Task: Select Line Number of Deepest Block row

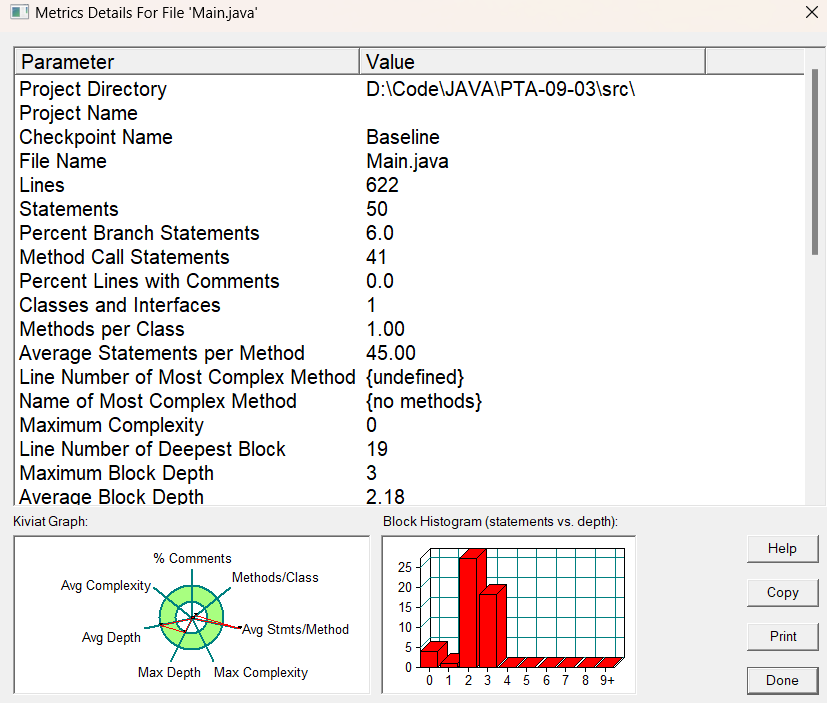Action: (409, 449)
